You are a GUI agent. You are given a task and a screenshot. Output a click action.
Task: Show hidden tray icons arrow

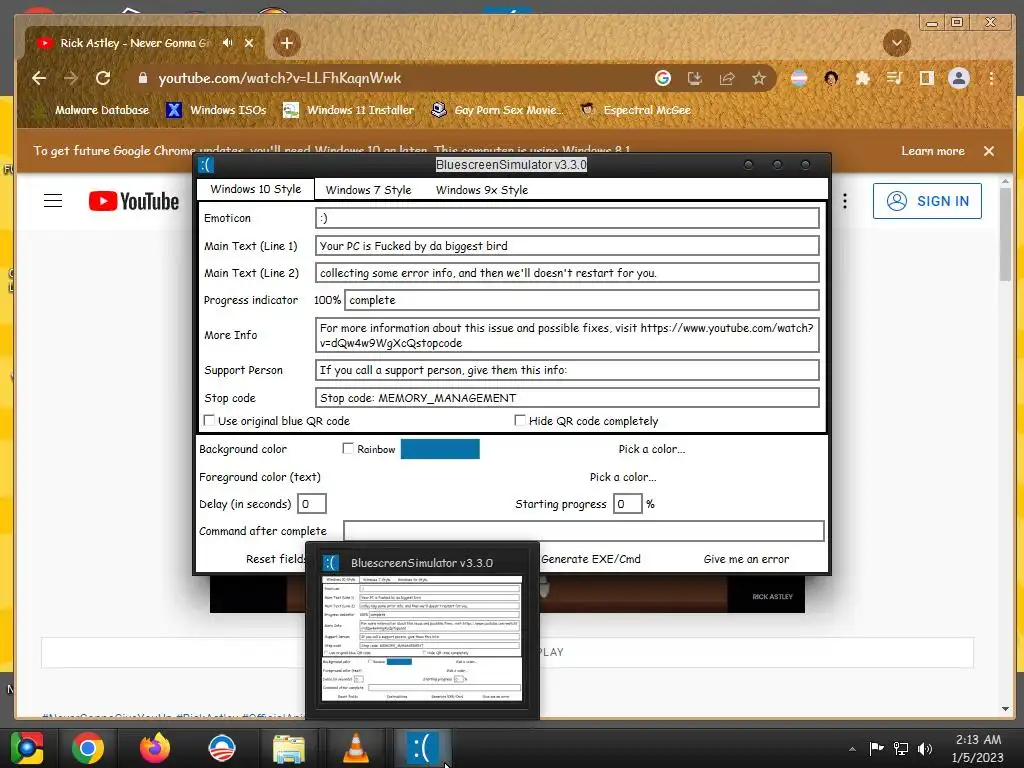tap(852, 749)
